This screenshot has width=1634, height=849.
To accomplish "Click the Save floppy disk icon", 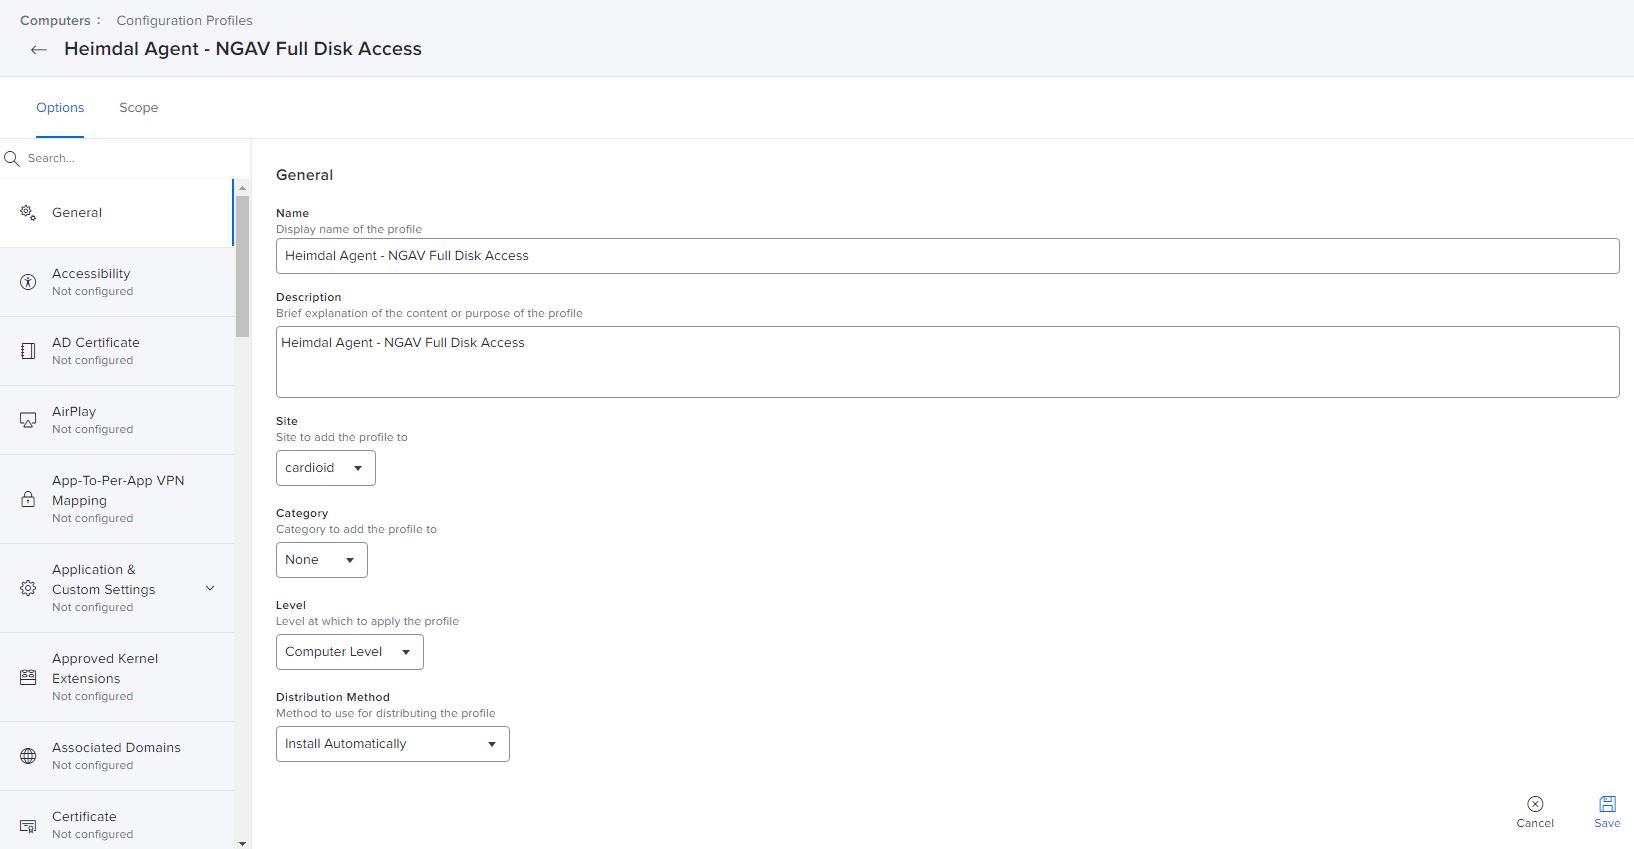I will [1607, 804].
